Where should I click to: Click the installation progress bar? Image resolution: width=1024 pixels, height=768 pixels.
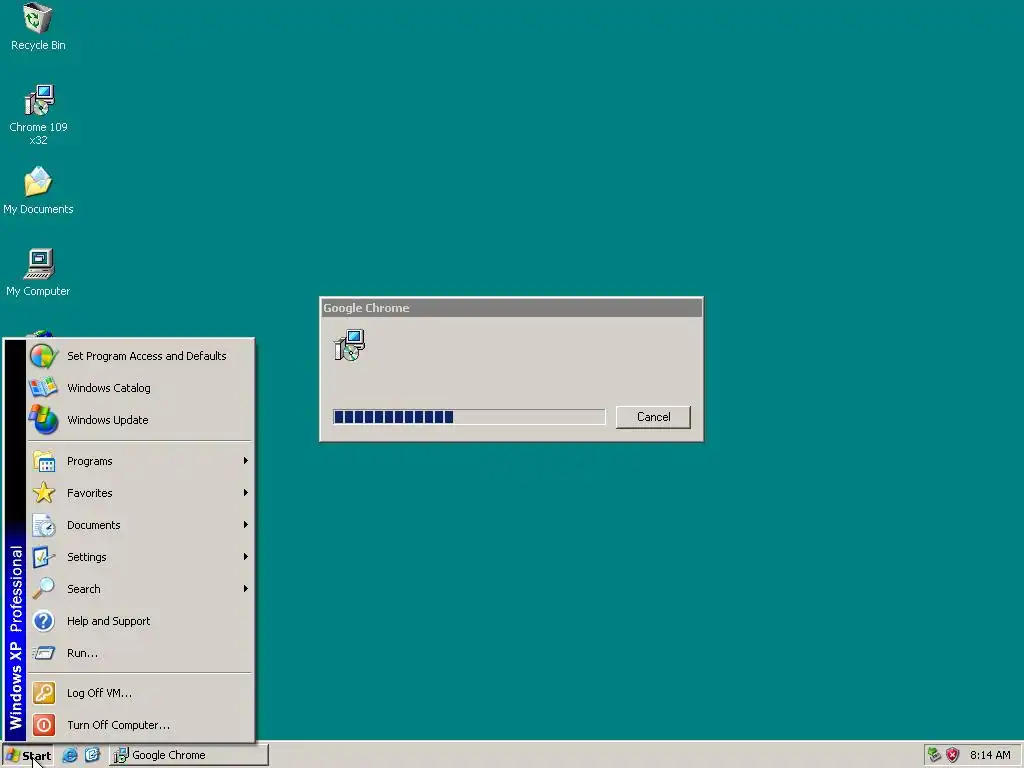point(469,417)
